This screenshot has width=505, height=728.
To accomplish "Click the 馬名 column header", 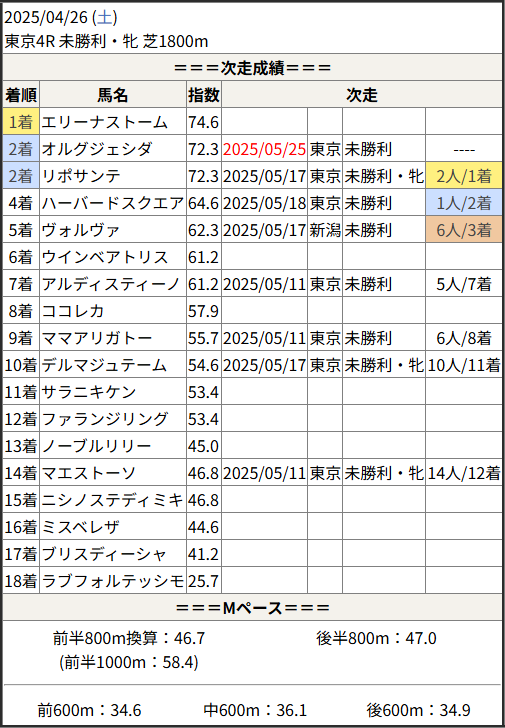I will point(113,95).
